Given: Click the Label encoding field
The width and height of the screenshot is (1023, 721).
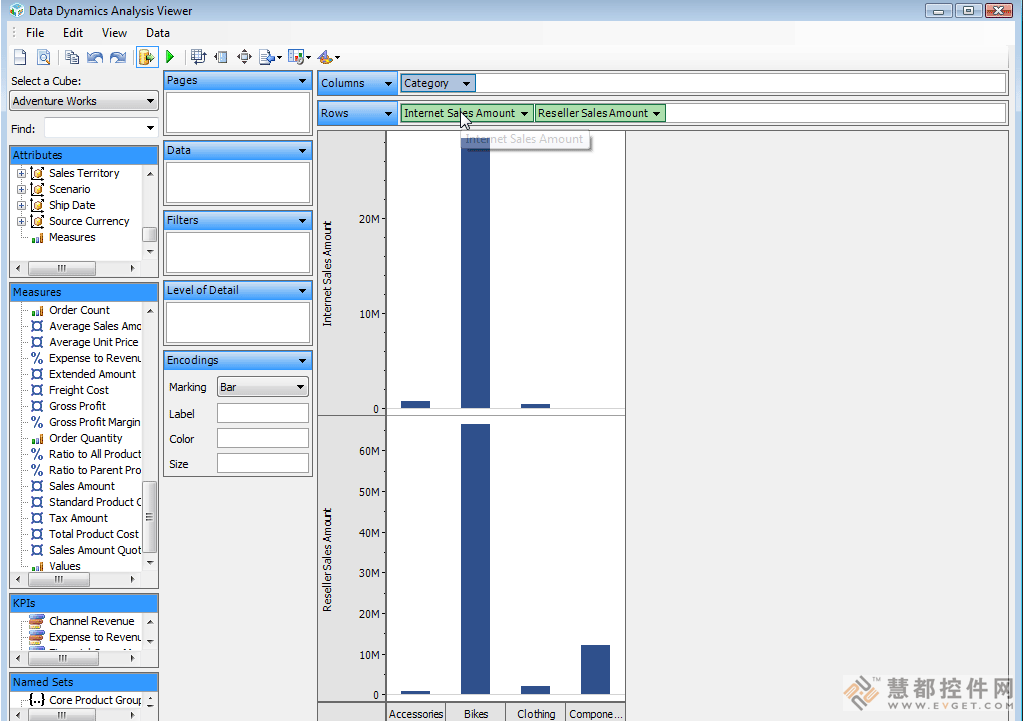Looking at the screenshot, I should tap(262, 413).
